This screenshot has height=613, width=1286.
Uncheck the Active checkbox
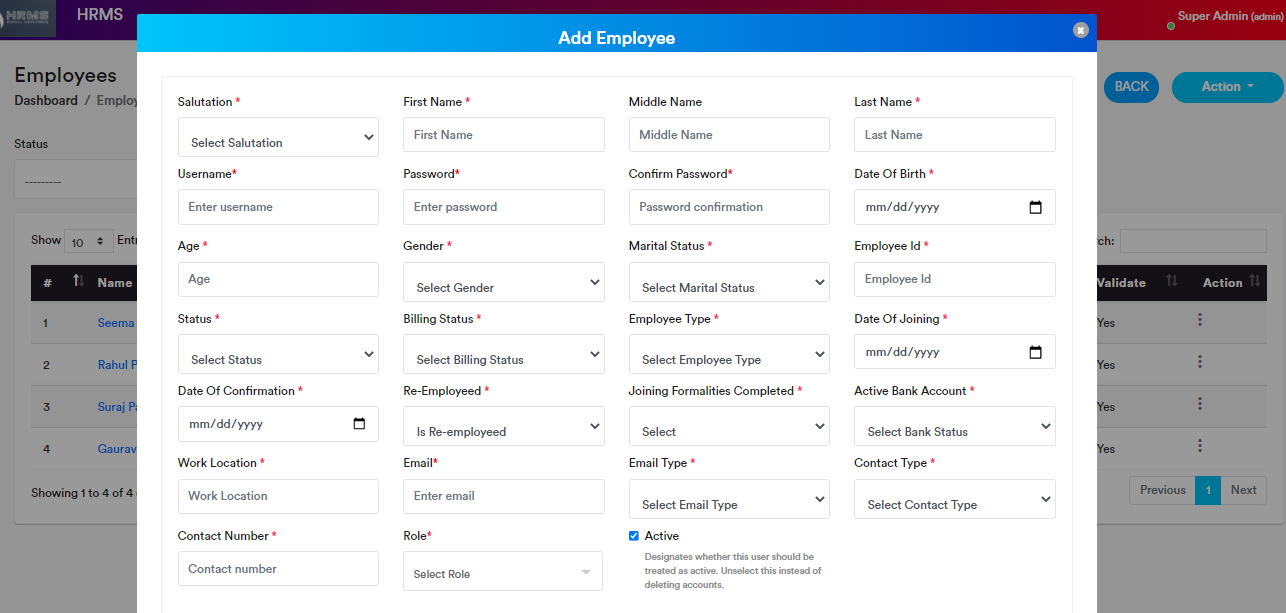(634, 536)
